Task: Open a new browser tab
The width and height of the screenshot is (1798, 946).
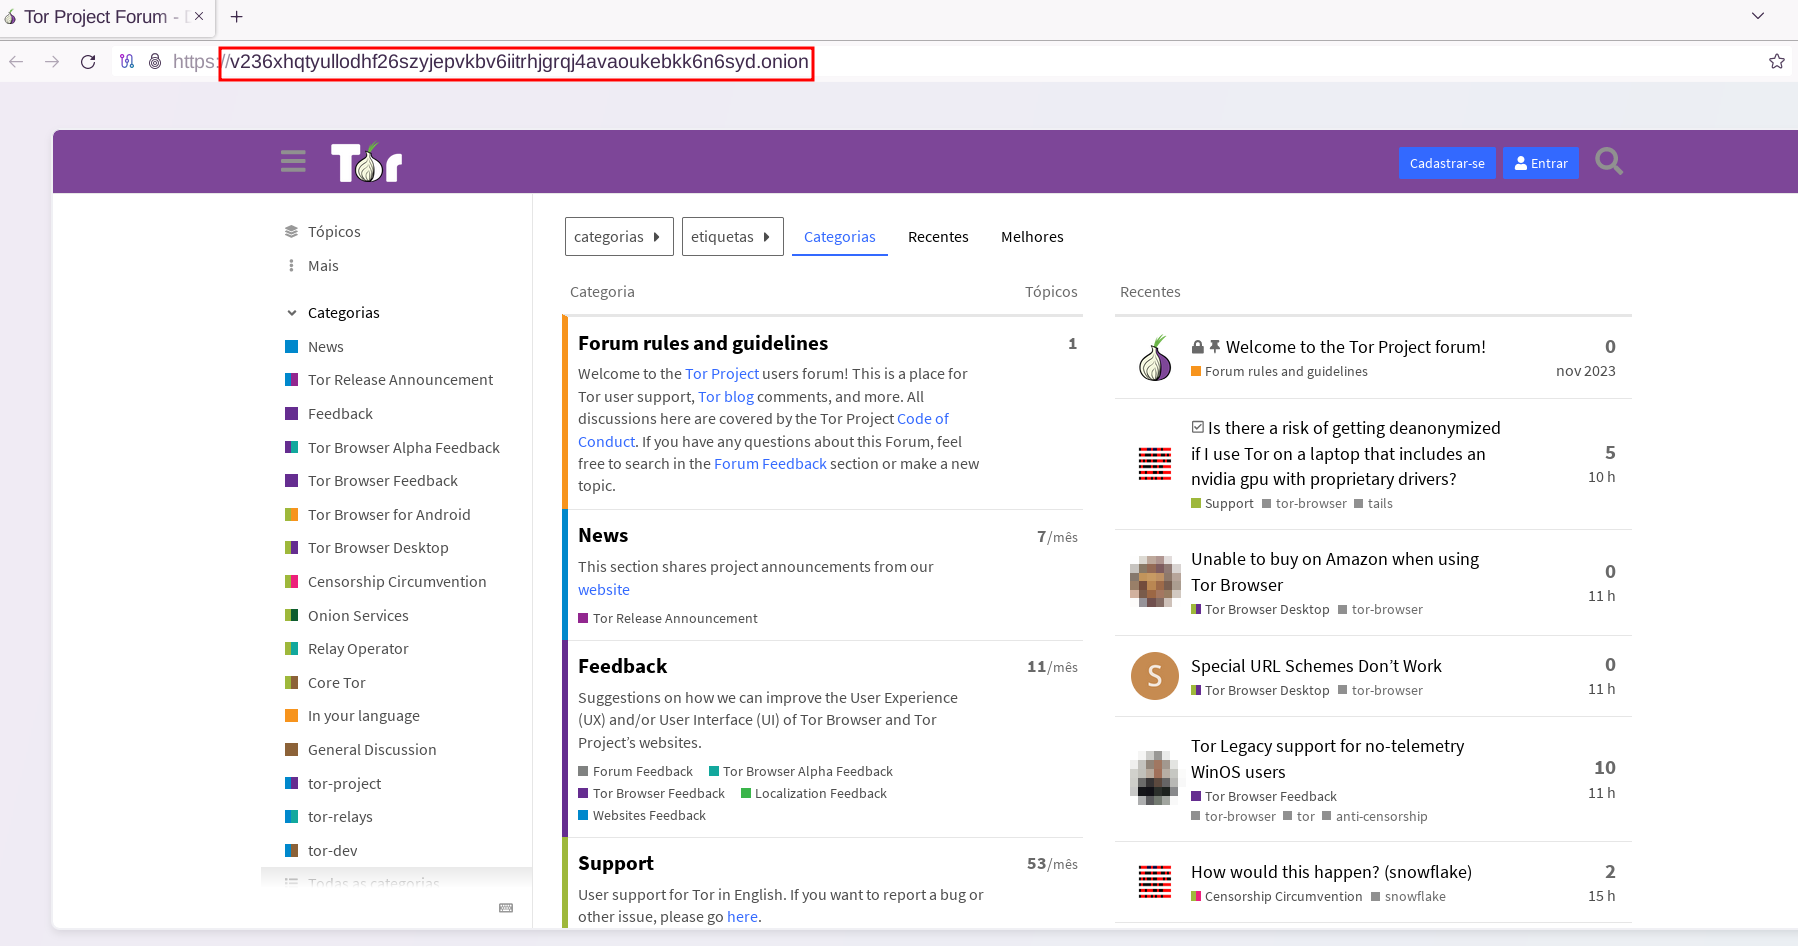Action: pos(237,17)
